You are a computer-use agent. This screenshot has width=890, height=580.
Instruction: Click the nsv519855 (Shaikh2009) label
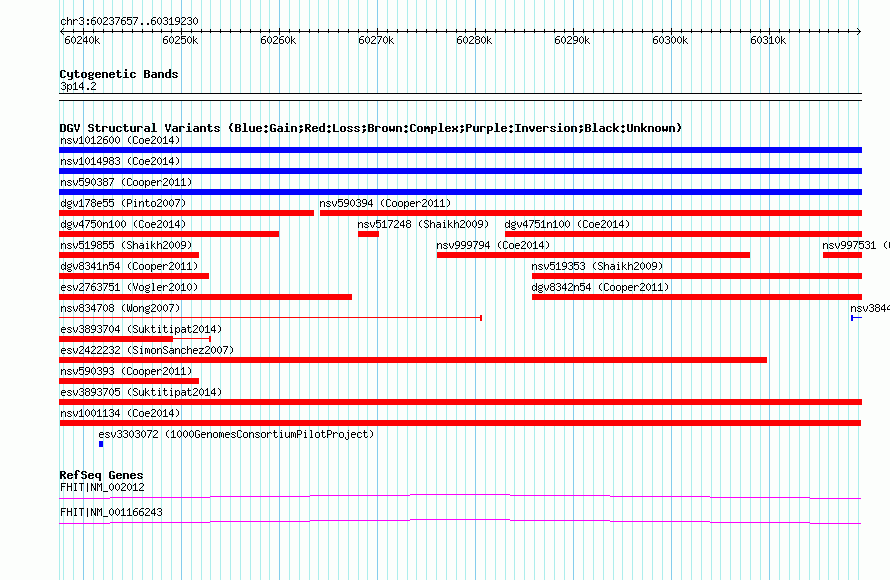[126, 245]
